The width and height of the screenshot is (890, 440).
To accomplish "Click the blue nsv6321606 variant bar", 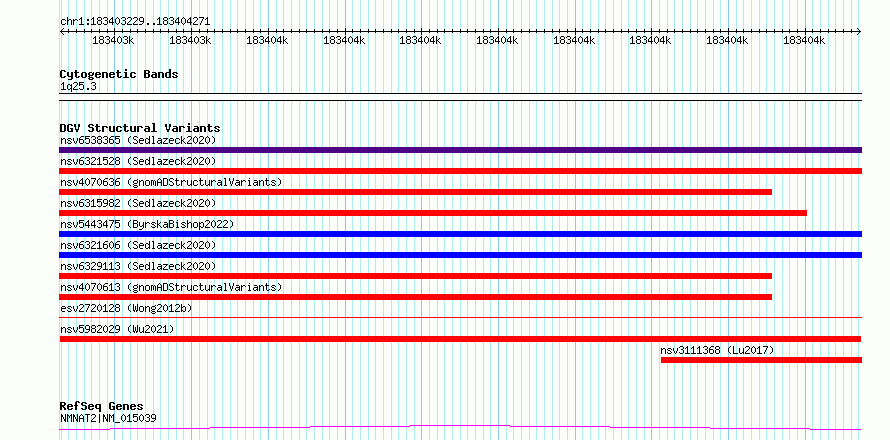I will click(x=460, y=255).
